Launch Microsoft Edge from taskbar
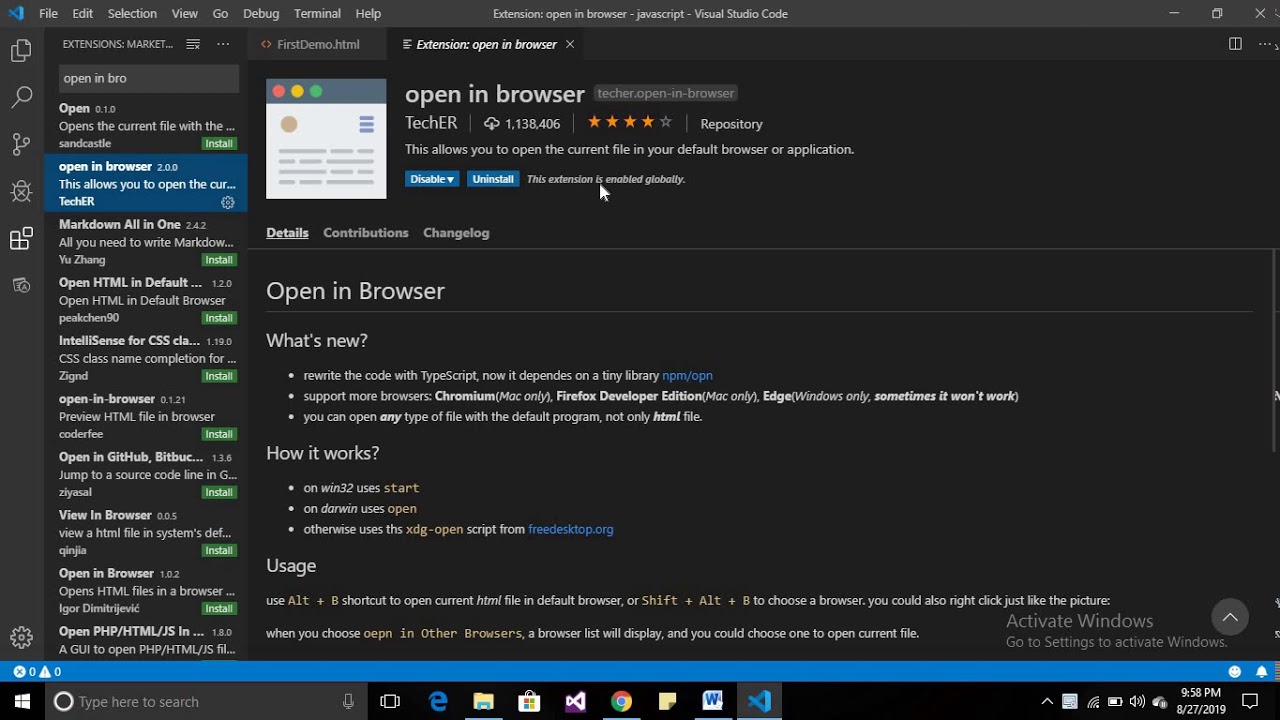This screenshot has height=720, width=1280. 438,701
